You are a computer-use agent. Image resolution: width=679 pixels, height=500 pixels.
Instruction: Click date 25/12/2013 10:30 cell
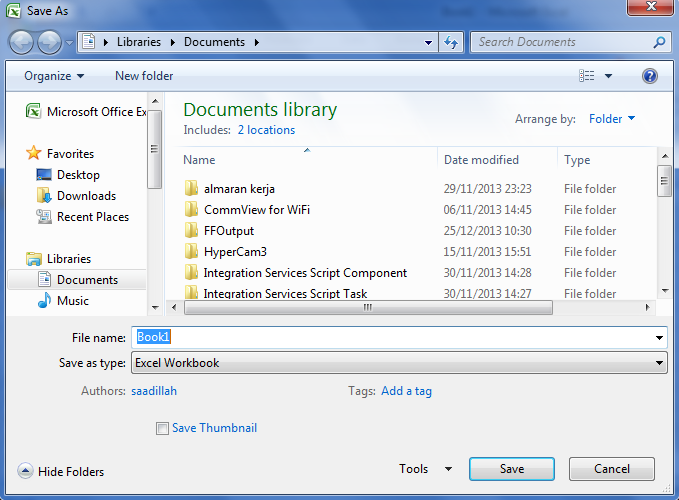click(x=487, y=231)
